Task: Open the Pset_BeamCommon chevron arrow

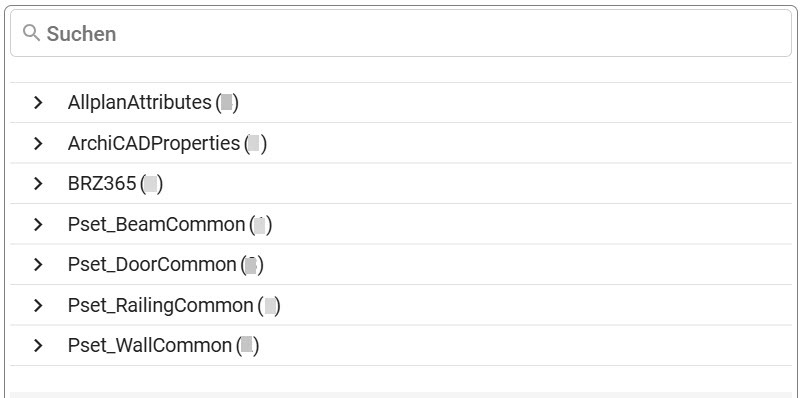Action: point(38,225)
